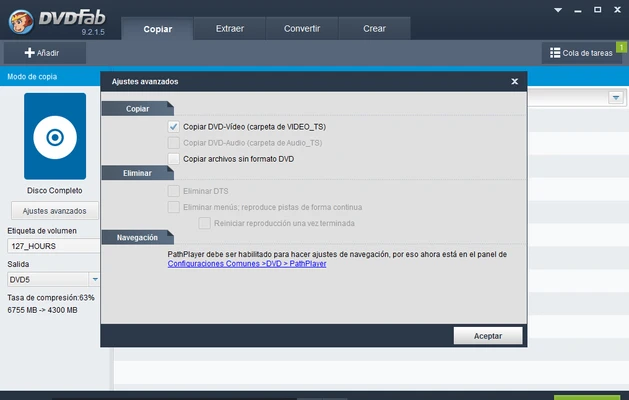Maximize the DVDFab window
The image size is (629, 400).
(598, 10)
